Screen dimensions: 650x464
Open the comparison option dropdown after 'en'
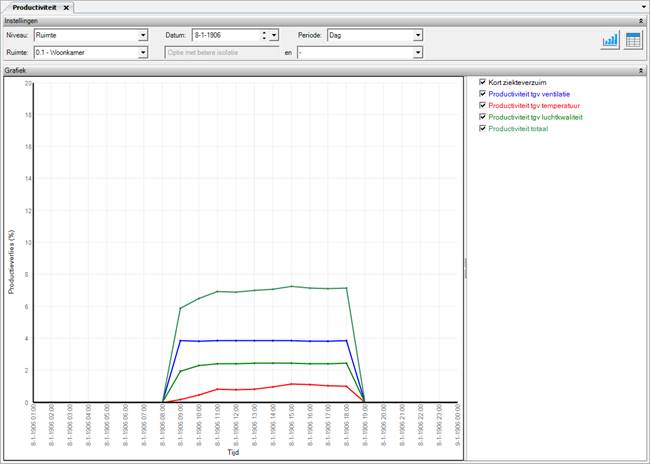tap(418, 53)
